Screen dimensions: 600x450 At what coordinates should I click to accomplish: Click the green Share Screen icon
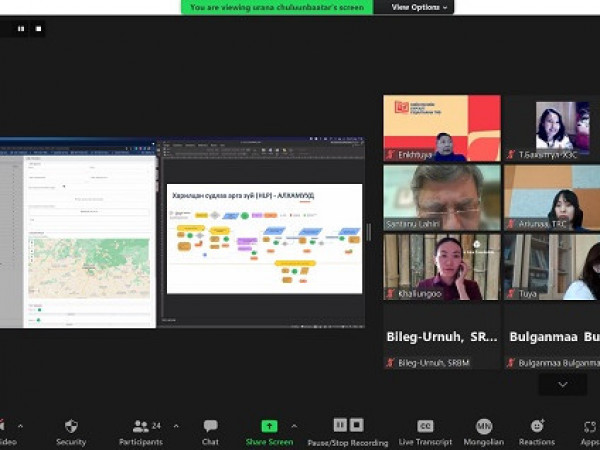point(269,426)
